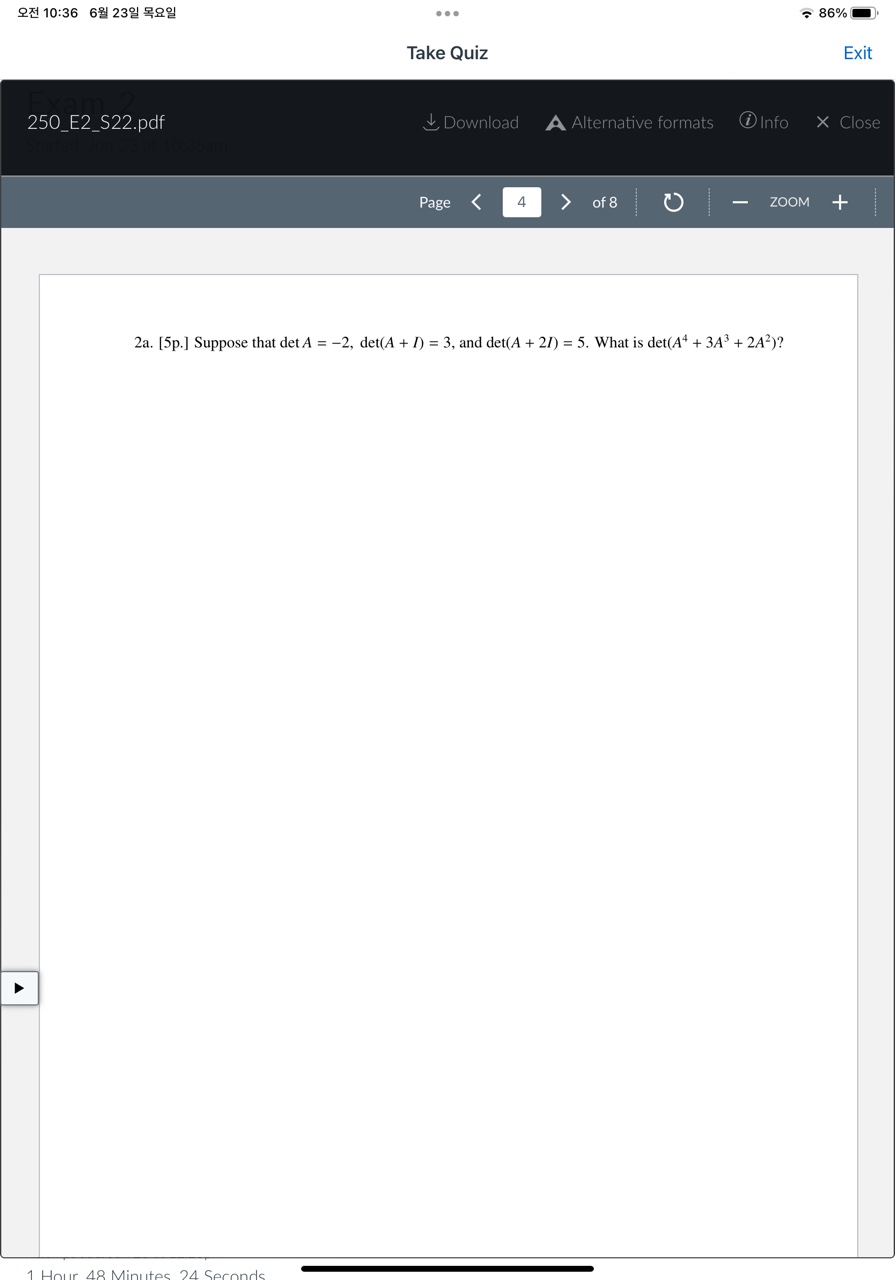Select the page number field showing 4
Screen dimensions: 895x1280
(521, 202)
